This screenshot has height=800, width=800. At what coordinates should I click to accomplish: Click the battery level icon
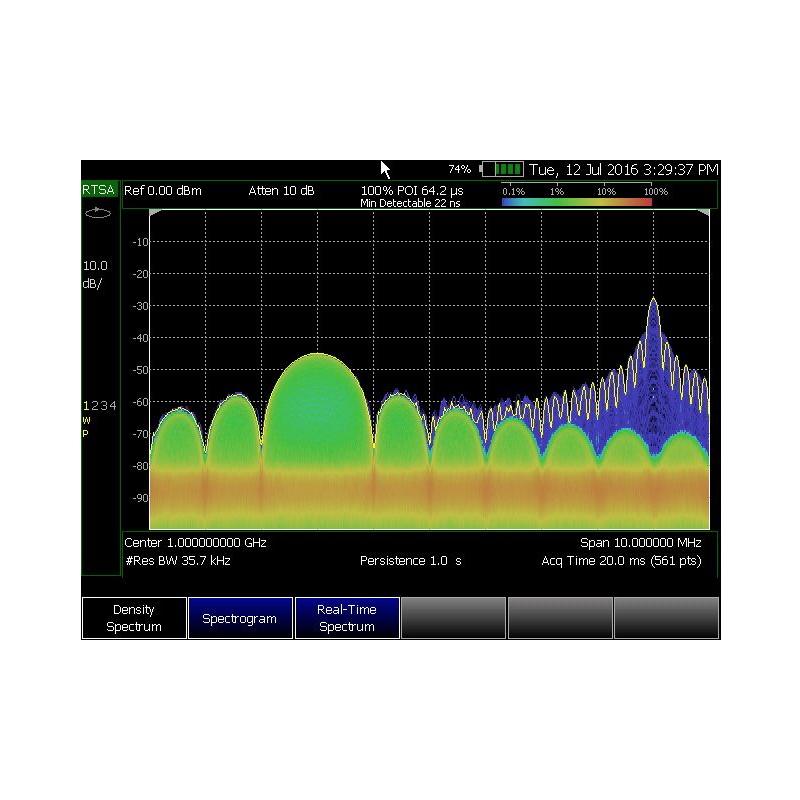[x=502, y=169]
